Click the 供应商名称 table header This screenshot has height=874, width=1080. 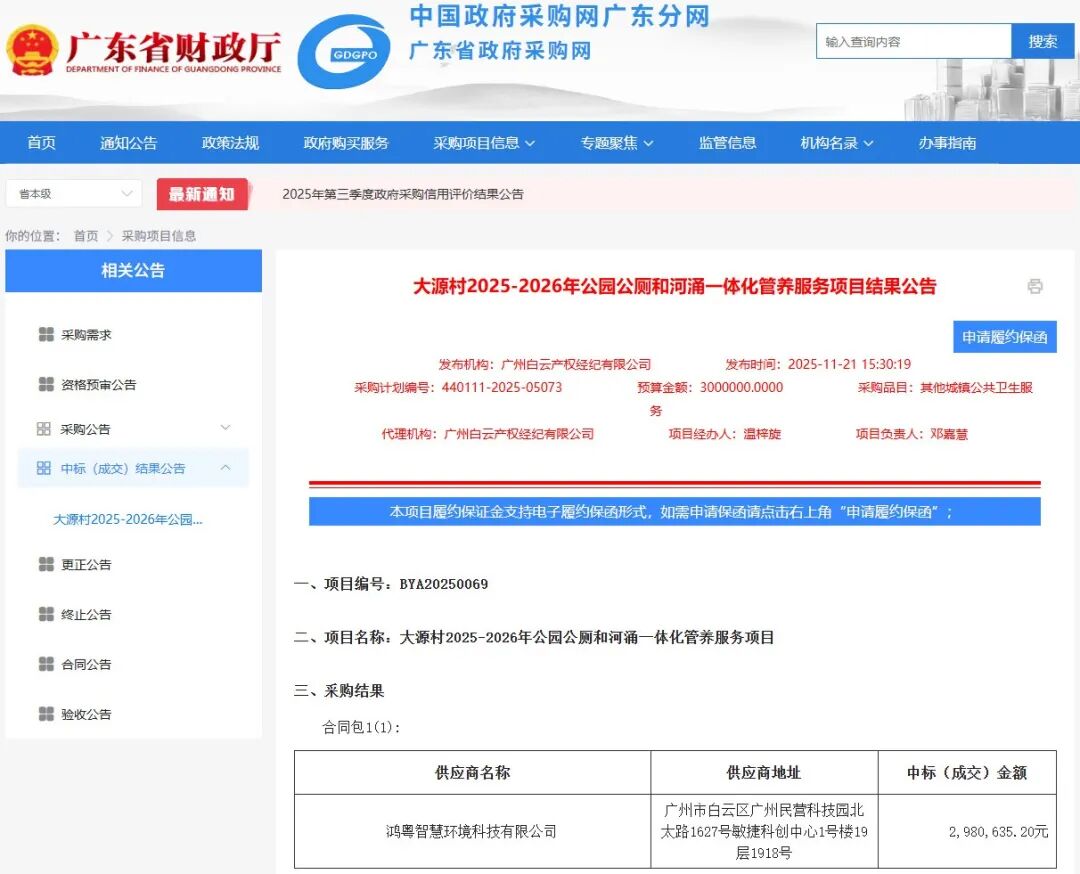[472, 773]
